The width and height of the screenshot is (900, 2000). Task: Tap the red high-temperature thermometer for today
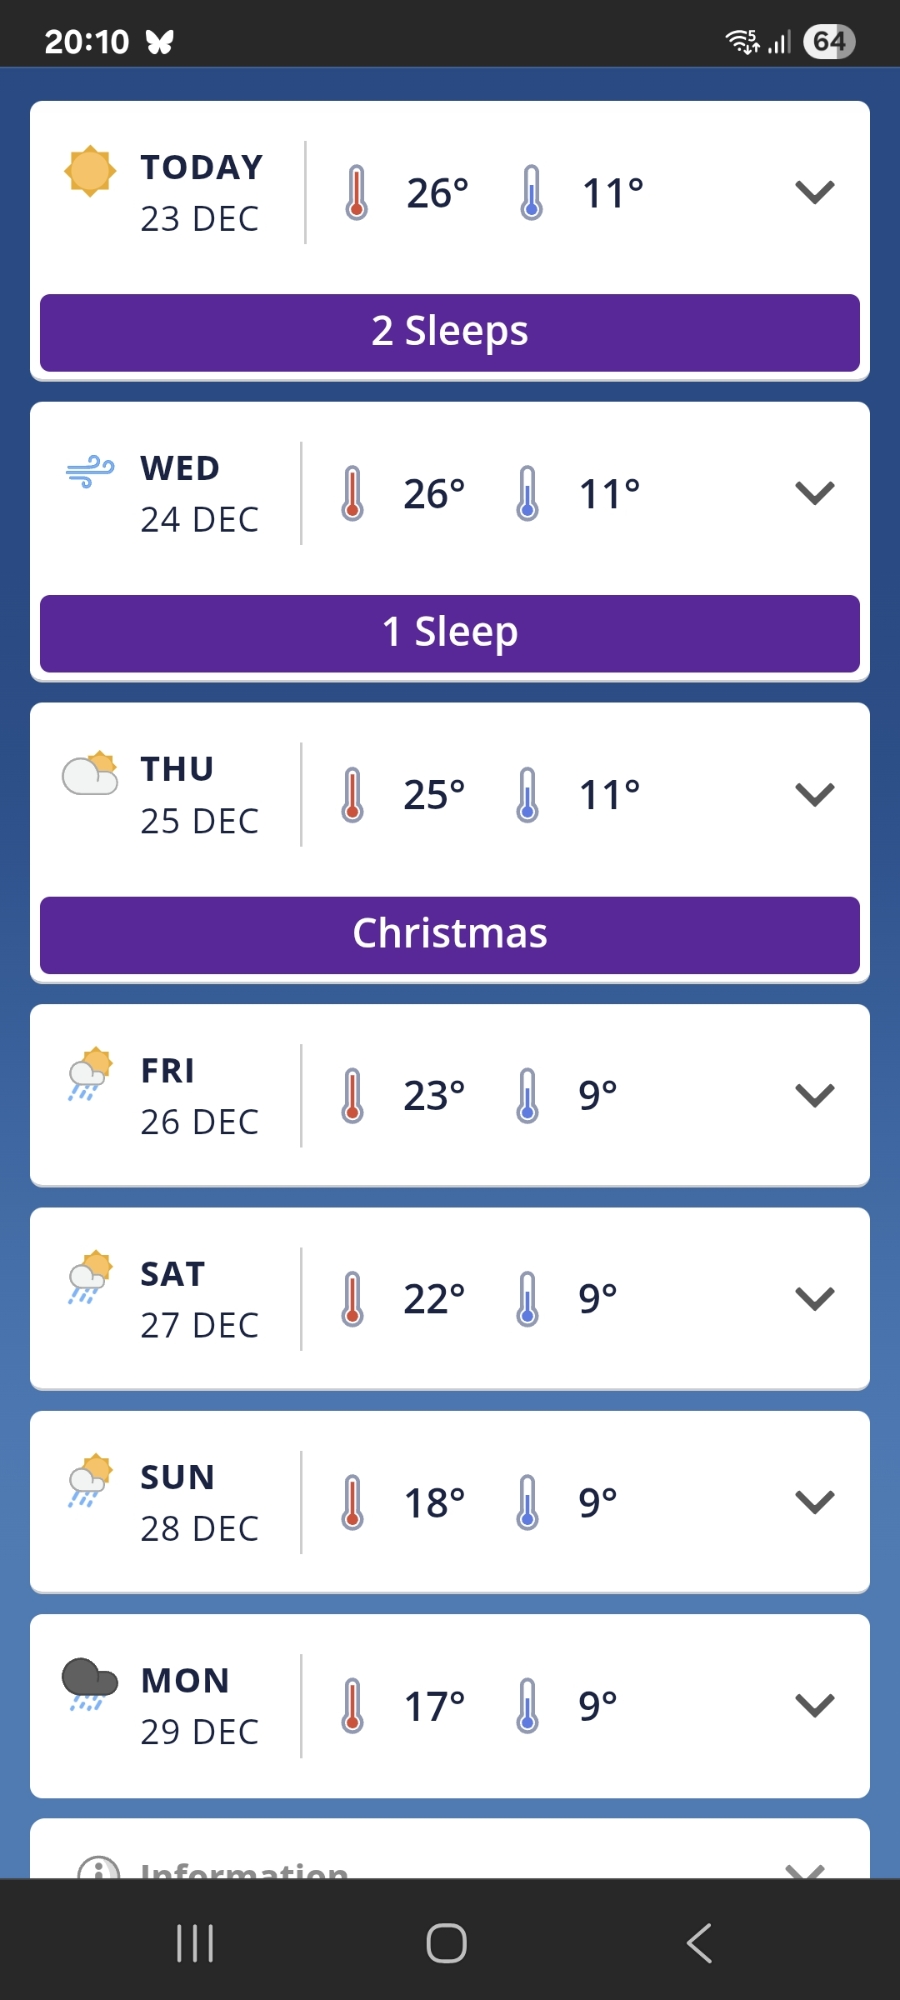pos(356,192)
